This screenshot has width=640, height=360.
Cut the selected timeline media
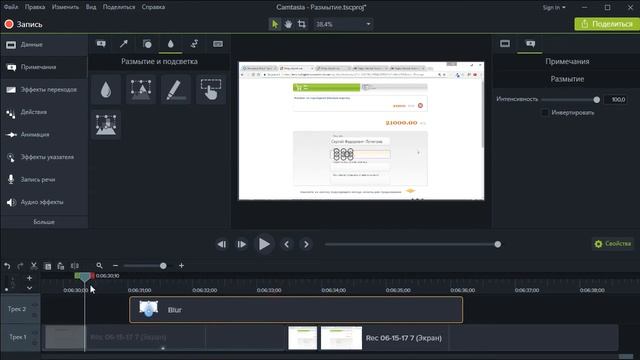(34, 266)
